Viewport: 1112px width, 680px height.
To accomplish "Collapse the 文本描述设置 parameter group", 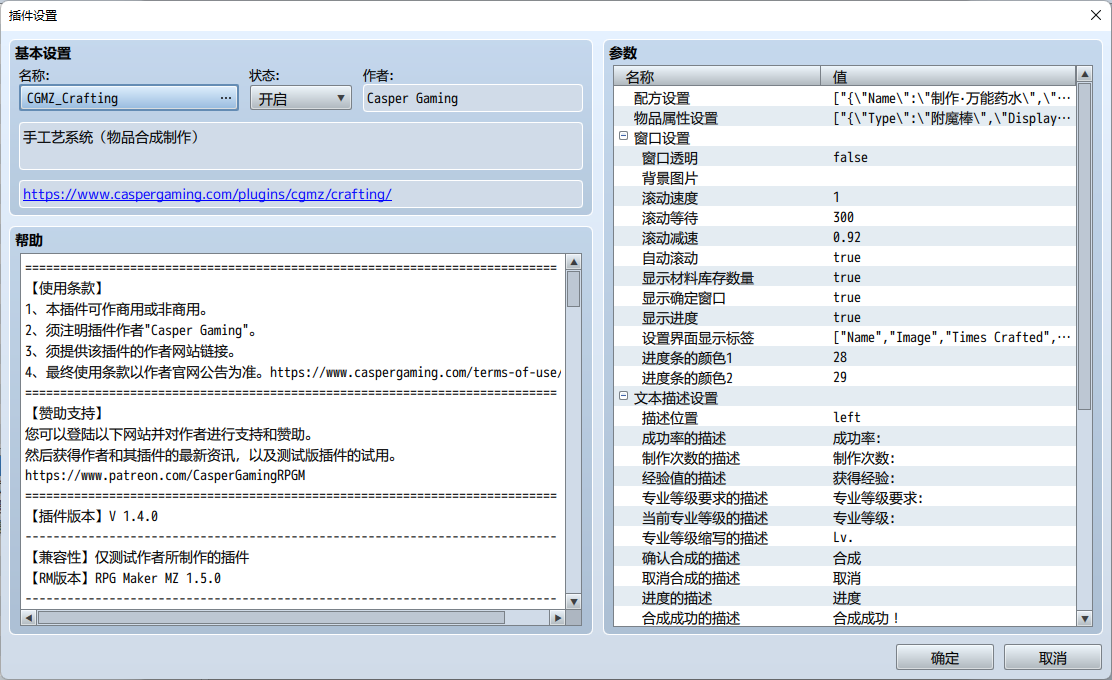I will [623, 396].
